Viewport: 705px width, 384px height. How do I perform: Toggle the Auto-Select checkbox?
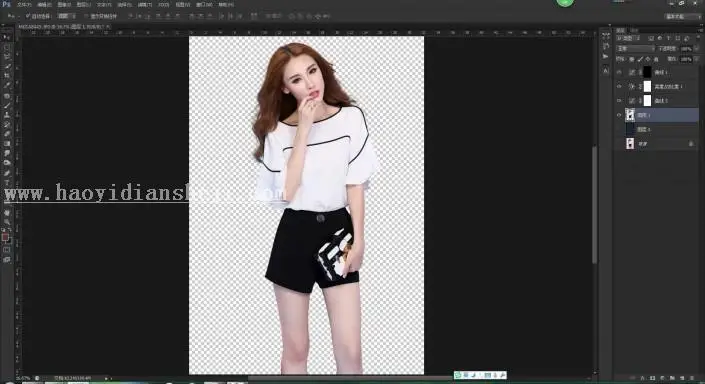27,16
